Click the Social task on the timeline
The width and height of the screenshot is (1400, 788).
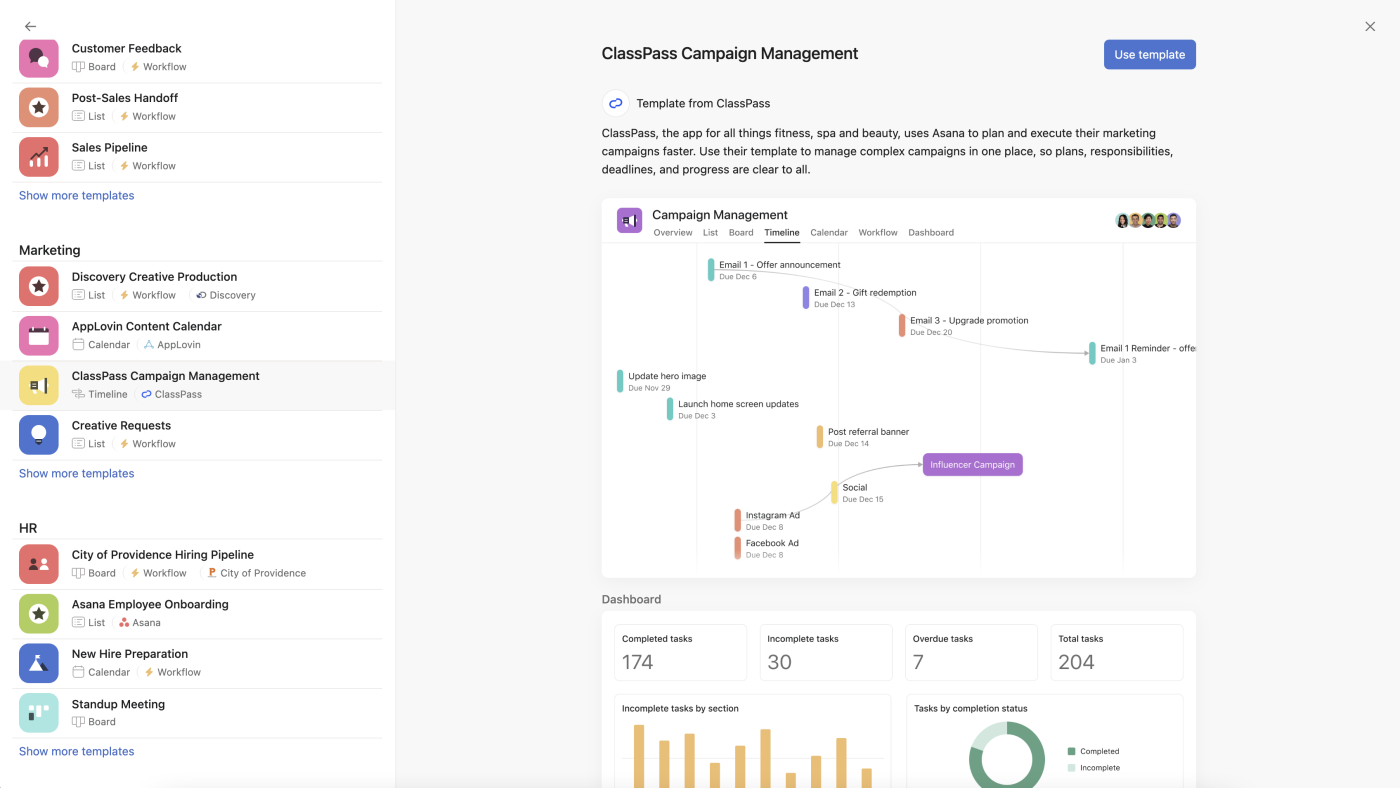point(857,493)
